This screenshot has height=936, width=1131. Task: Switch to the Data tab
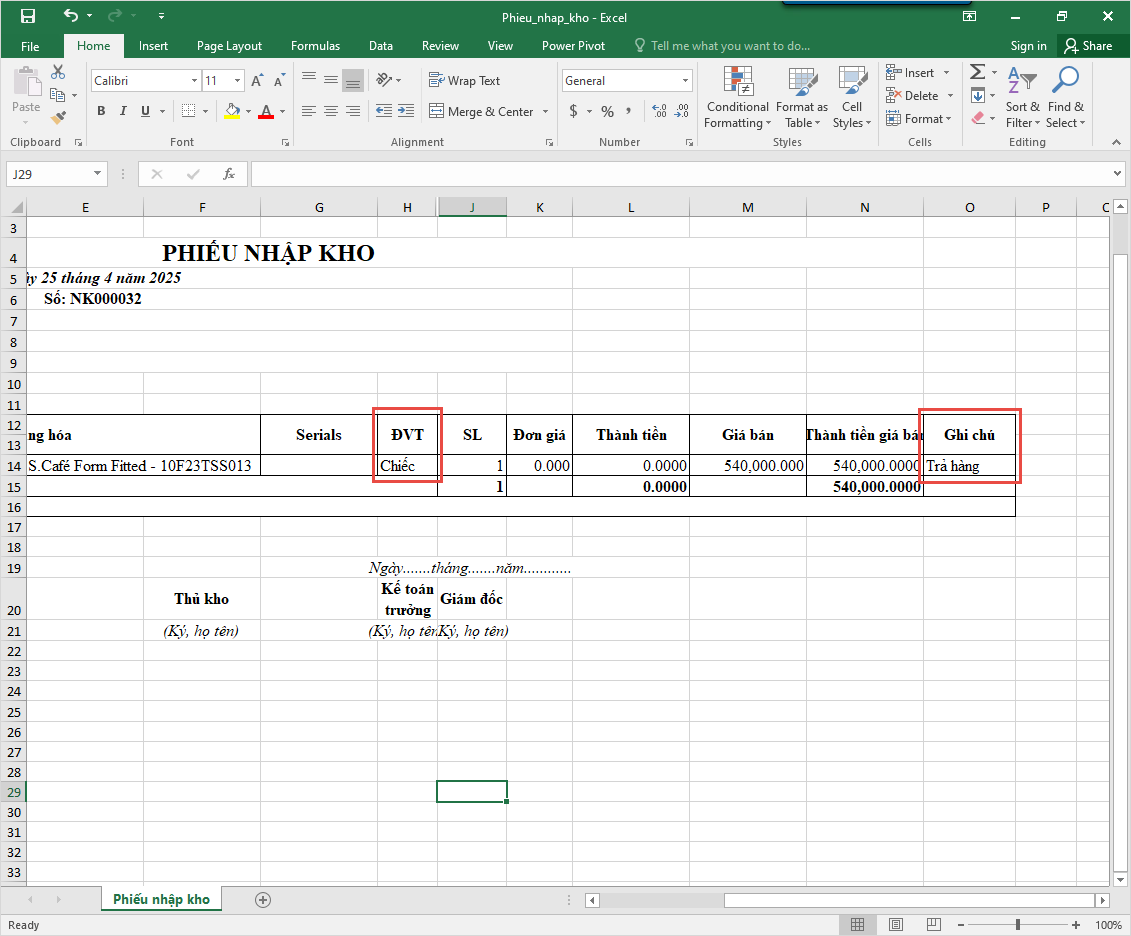(x=381, y=46)
